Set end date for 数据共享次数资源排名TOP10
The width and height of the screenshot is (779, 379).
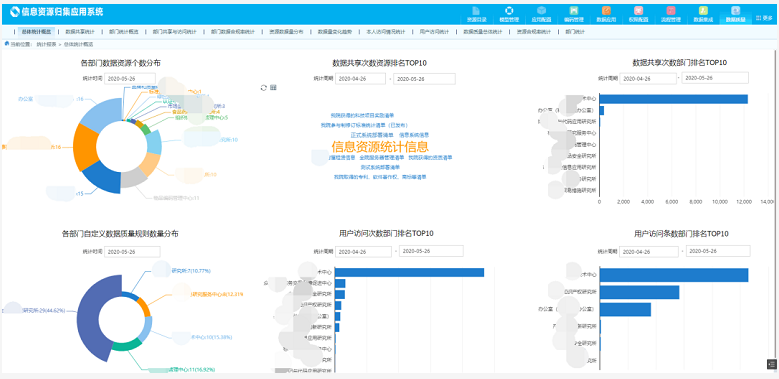point(424,78)
